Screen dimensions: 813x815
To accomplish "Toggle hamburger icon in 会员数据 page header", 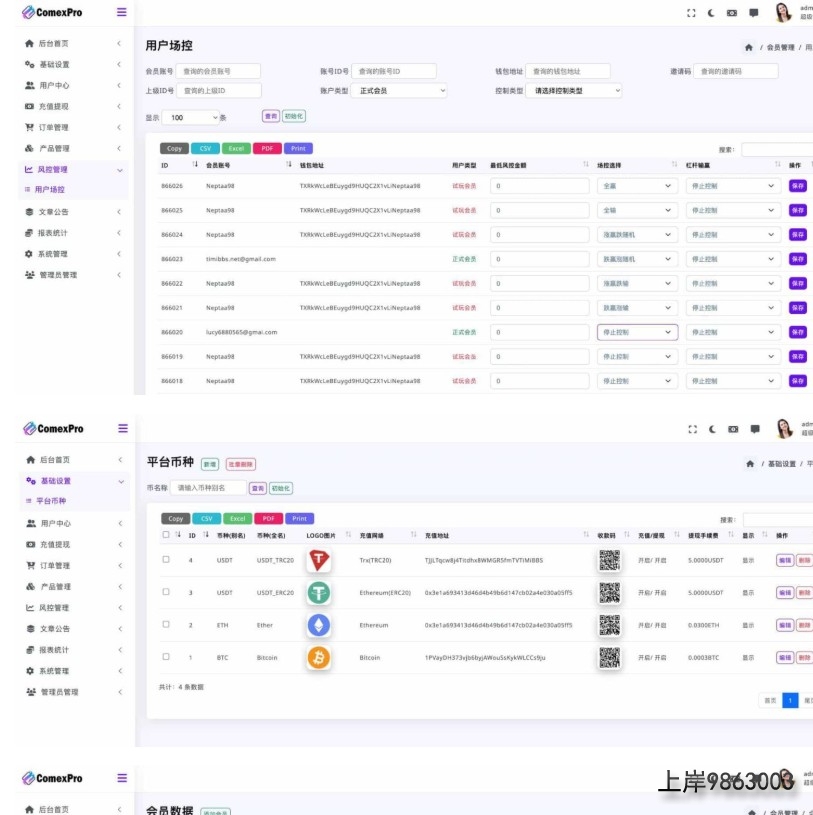I will tap(122, 778).
